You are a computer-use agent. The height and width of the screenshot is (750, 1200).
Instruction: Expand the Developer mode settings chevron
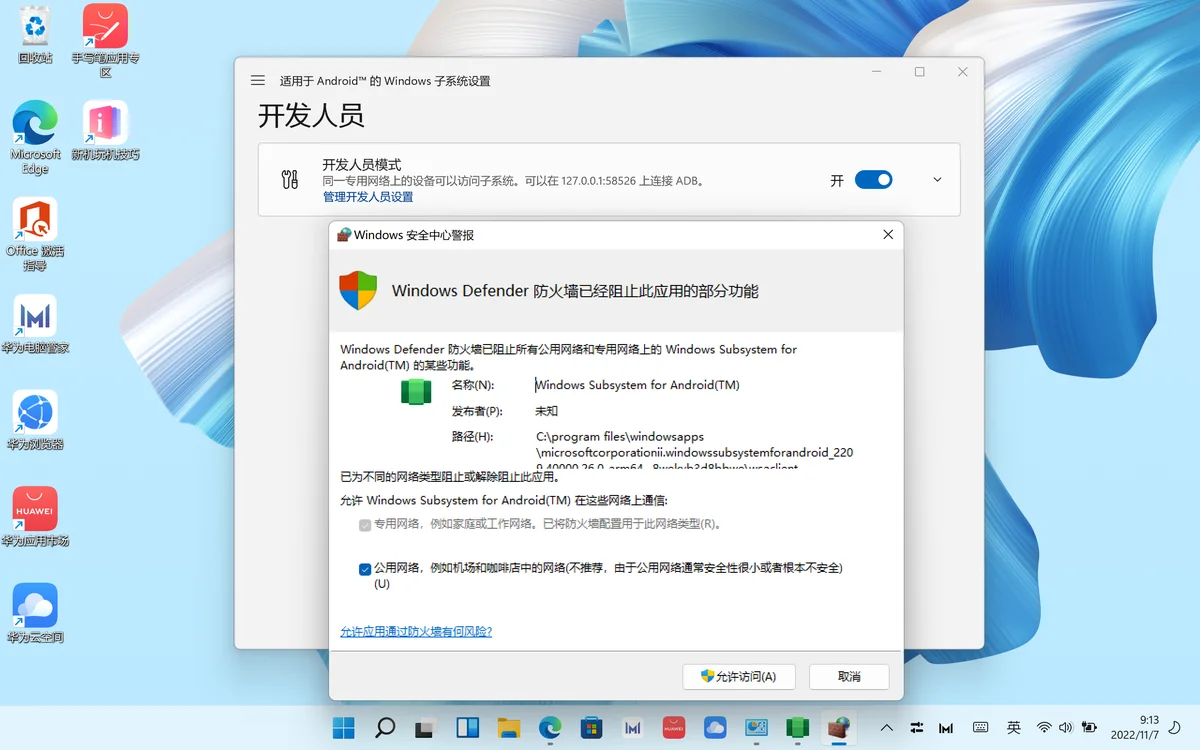point(937,180)
